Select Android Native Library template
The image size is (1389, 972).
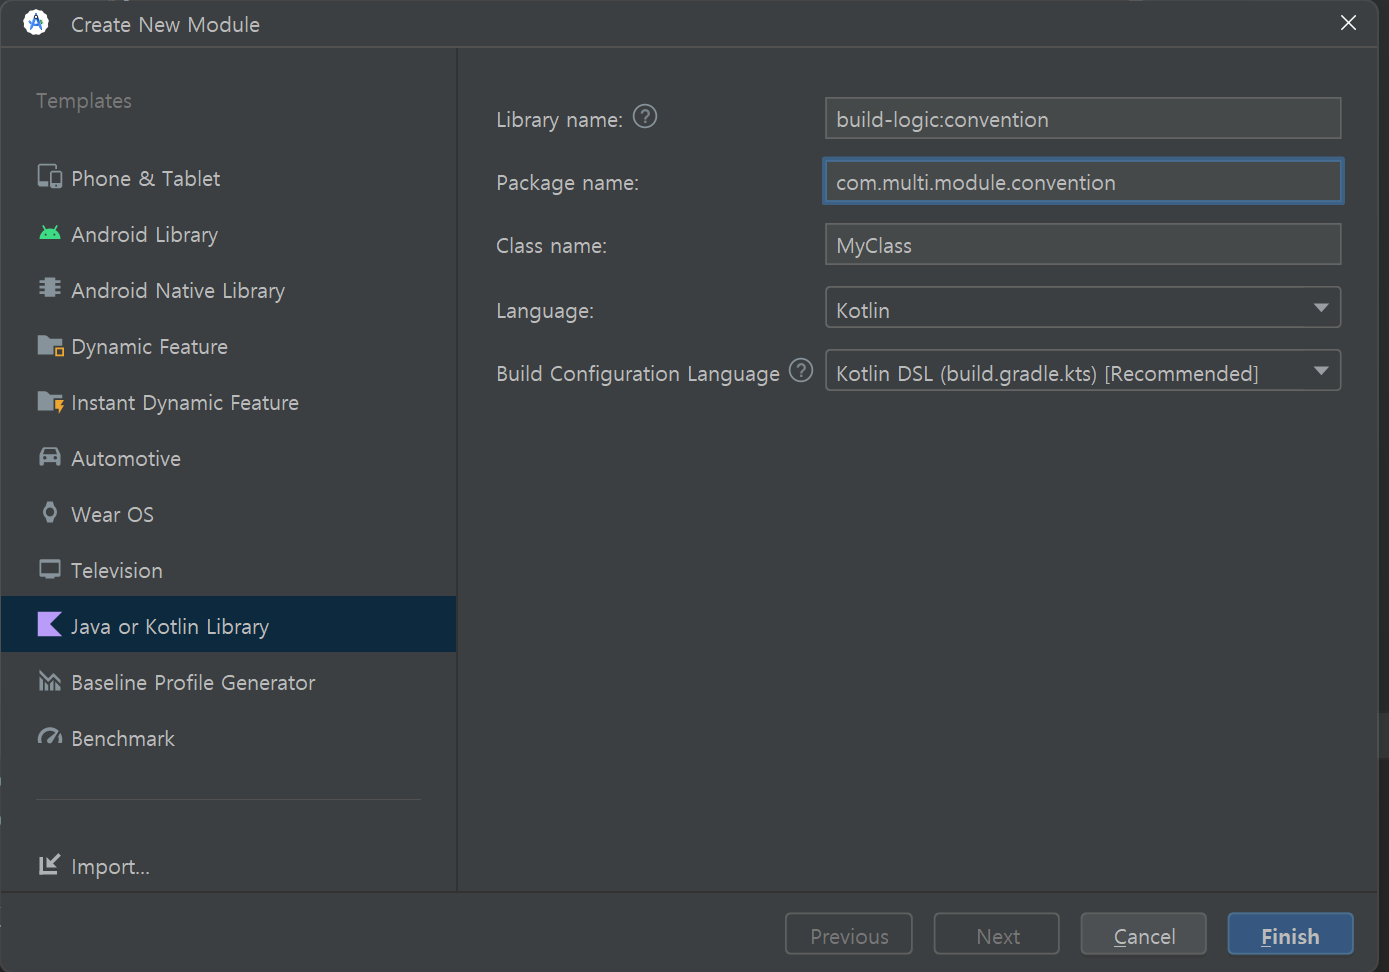pos(229,290)
